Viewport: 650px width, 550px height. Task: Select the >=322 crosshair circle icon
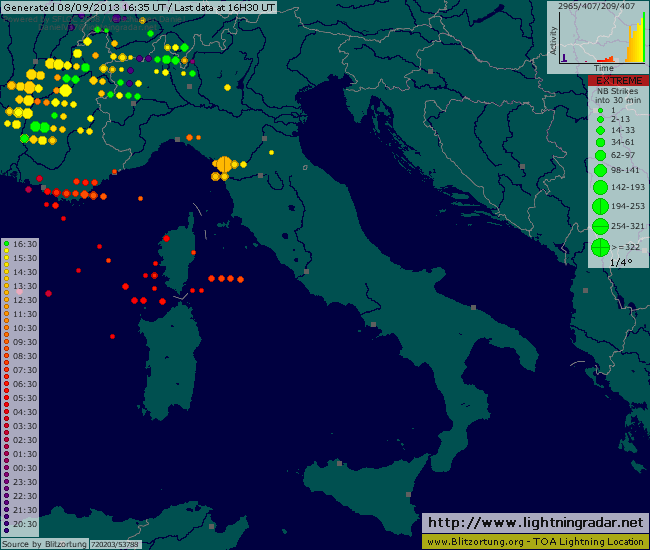tap(600, 247)
